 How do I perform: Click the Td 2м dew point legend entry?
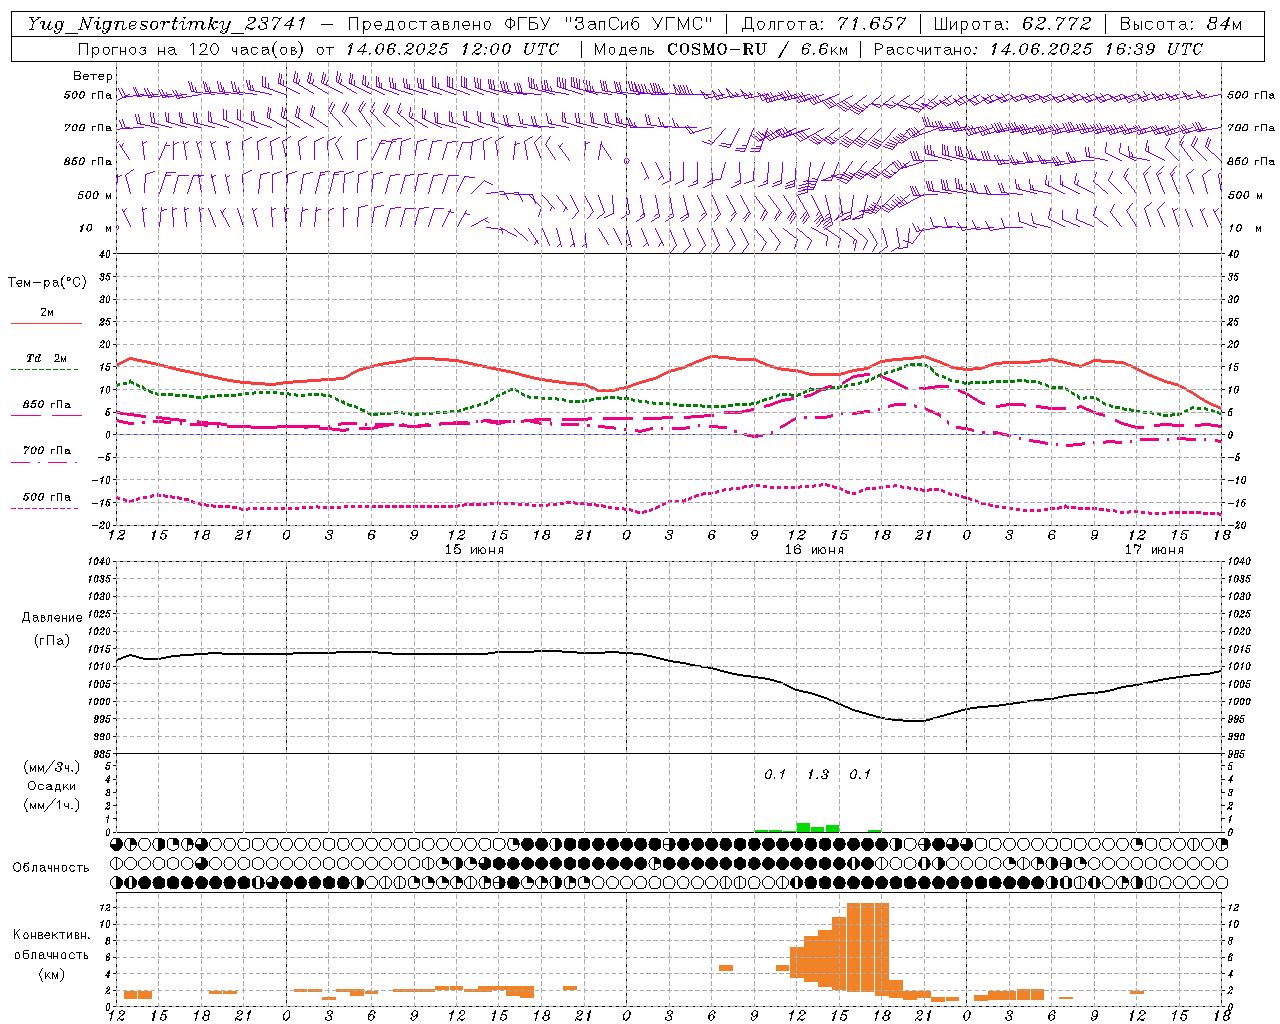(47, 358)
